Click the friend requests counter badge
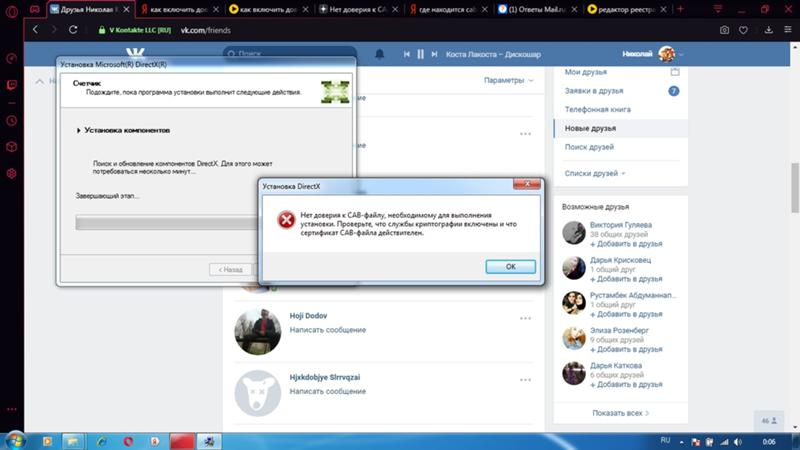 tap(673, 91)
